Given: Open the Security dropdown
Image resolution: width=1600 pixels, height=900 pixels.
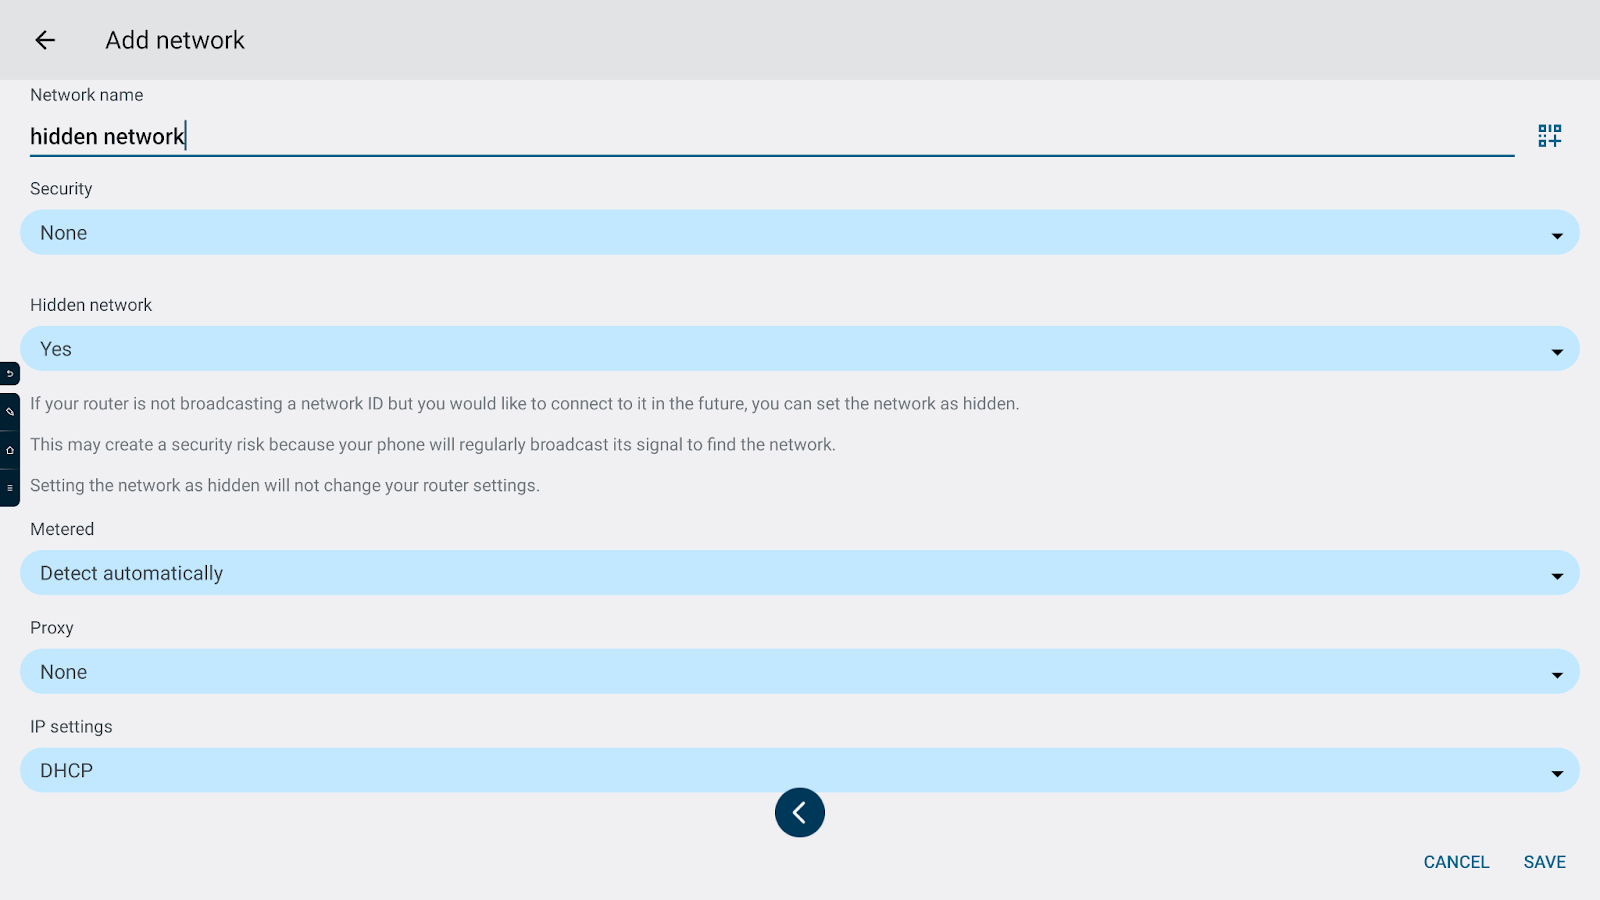Looking at the screenshot, I should click(x=798, y=233).
